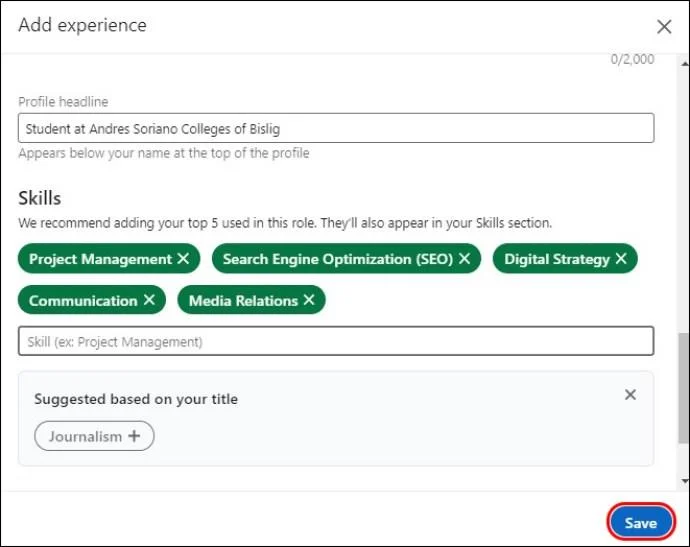This screenshot has height=547, width=690.
Task: Click the scrollbar up arrow
Action: tap(685, 63)
